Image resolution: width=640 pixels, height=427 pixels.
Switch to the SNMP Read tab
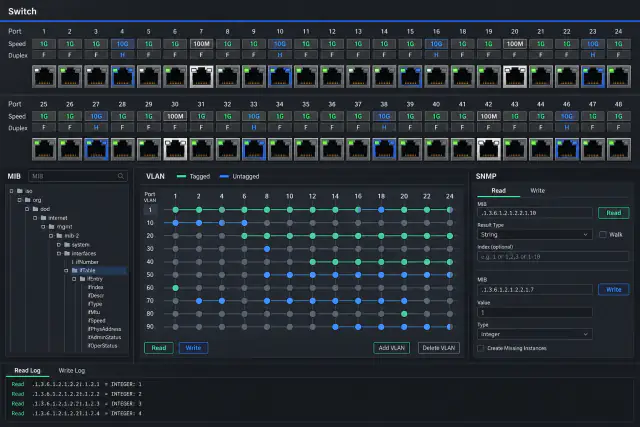click(x=498, y=191)
